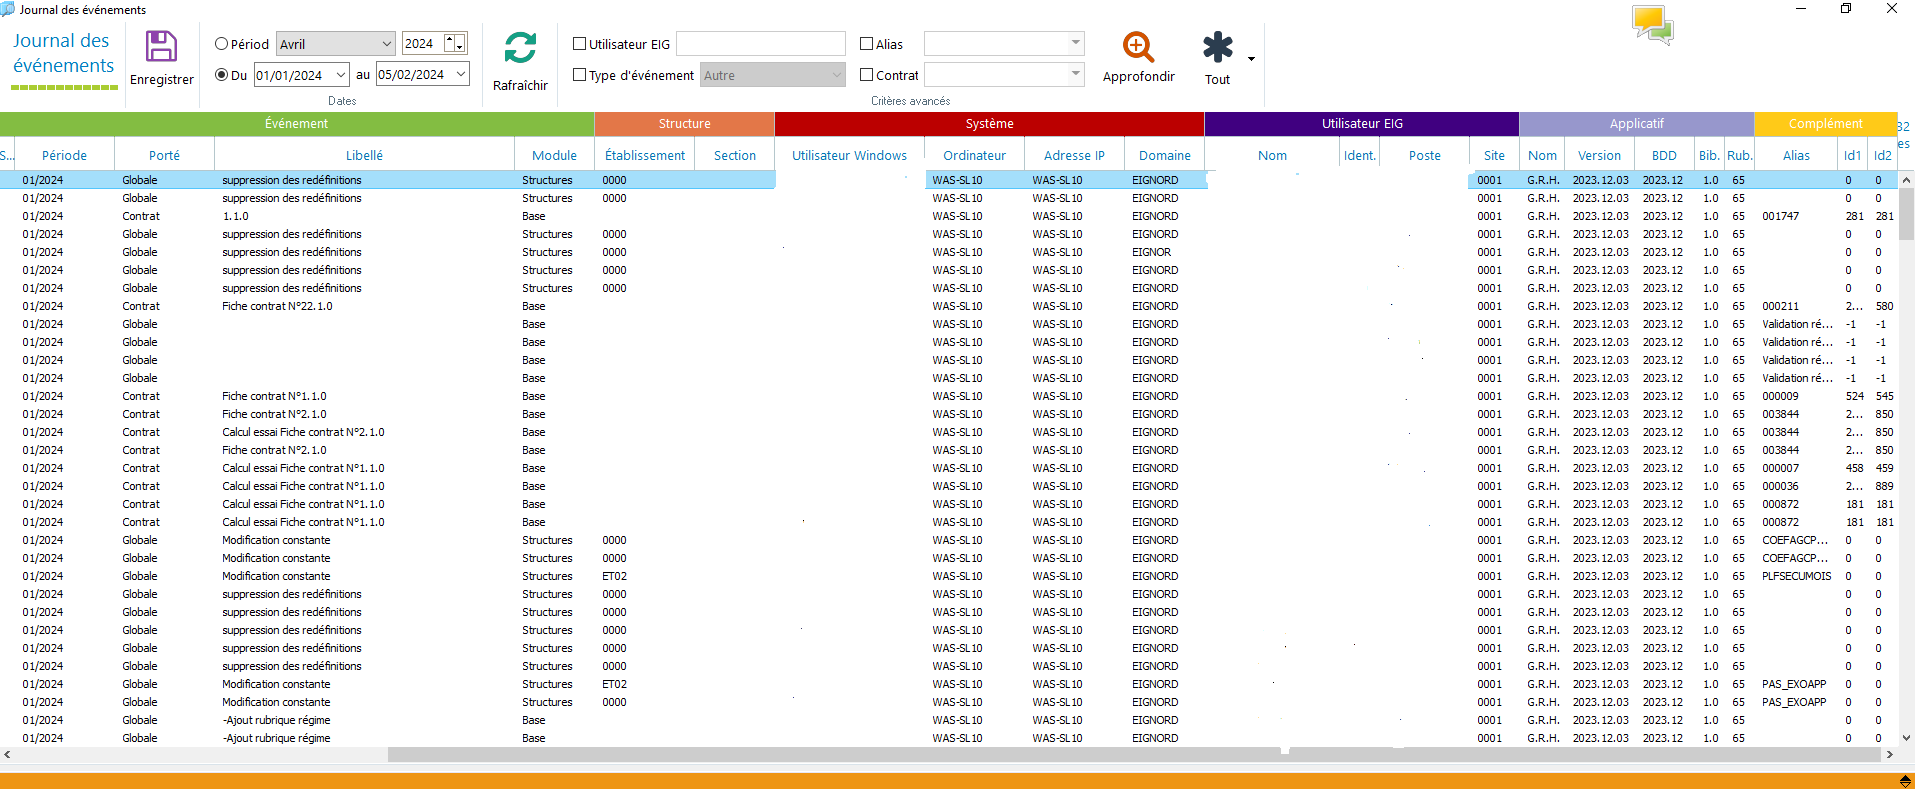Click the Enregistrer floppy disk icon
Viewport: 1915px width, 789px height.
tap(161, 47)
